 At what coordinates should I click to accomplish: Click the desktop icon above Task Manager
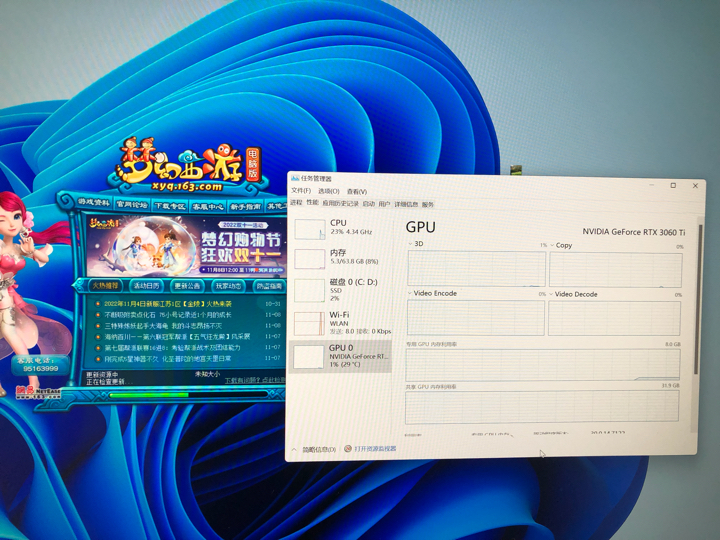(x=516, y=169)
